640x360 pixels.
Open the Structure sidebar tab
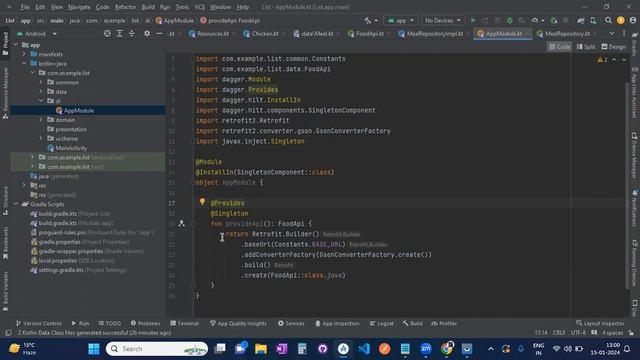[x=5, y=200]
